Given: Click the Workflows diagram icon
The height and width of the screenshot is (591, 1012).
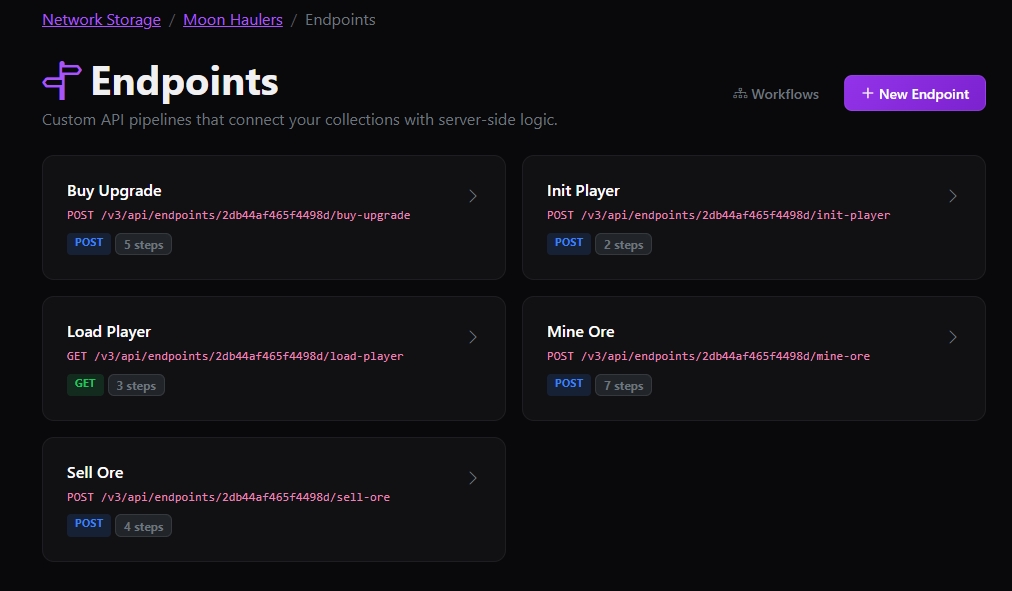Looking at the screenshot, I should pos(740,94).
